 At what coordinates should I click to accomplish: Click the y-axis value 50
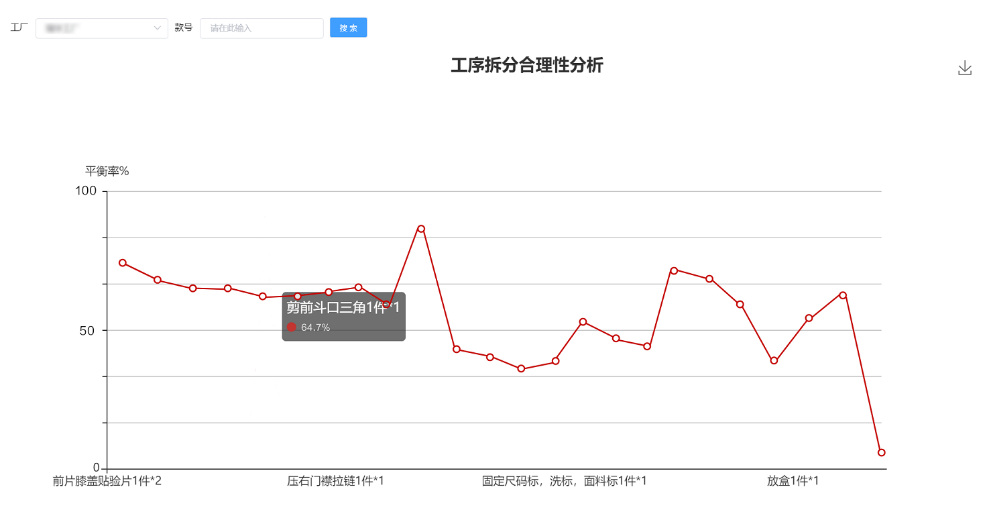pos(90,330)
